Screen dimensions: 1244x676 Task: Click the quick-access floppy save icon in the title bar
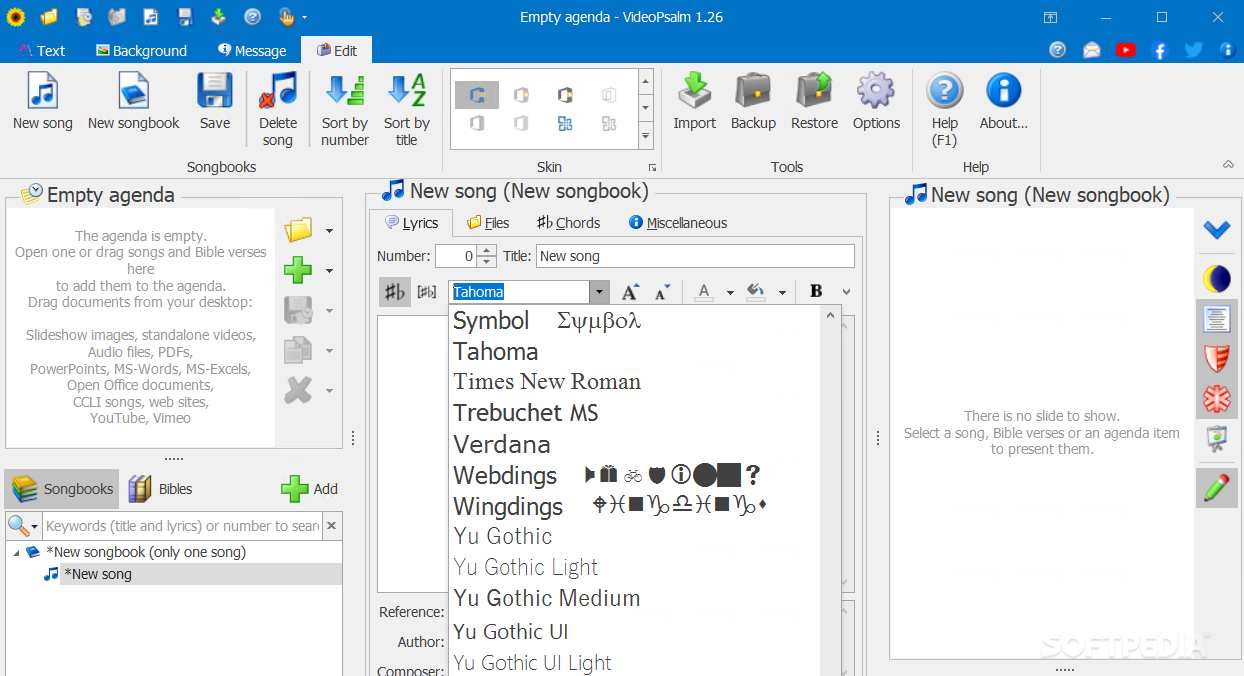coord(185,17)
